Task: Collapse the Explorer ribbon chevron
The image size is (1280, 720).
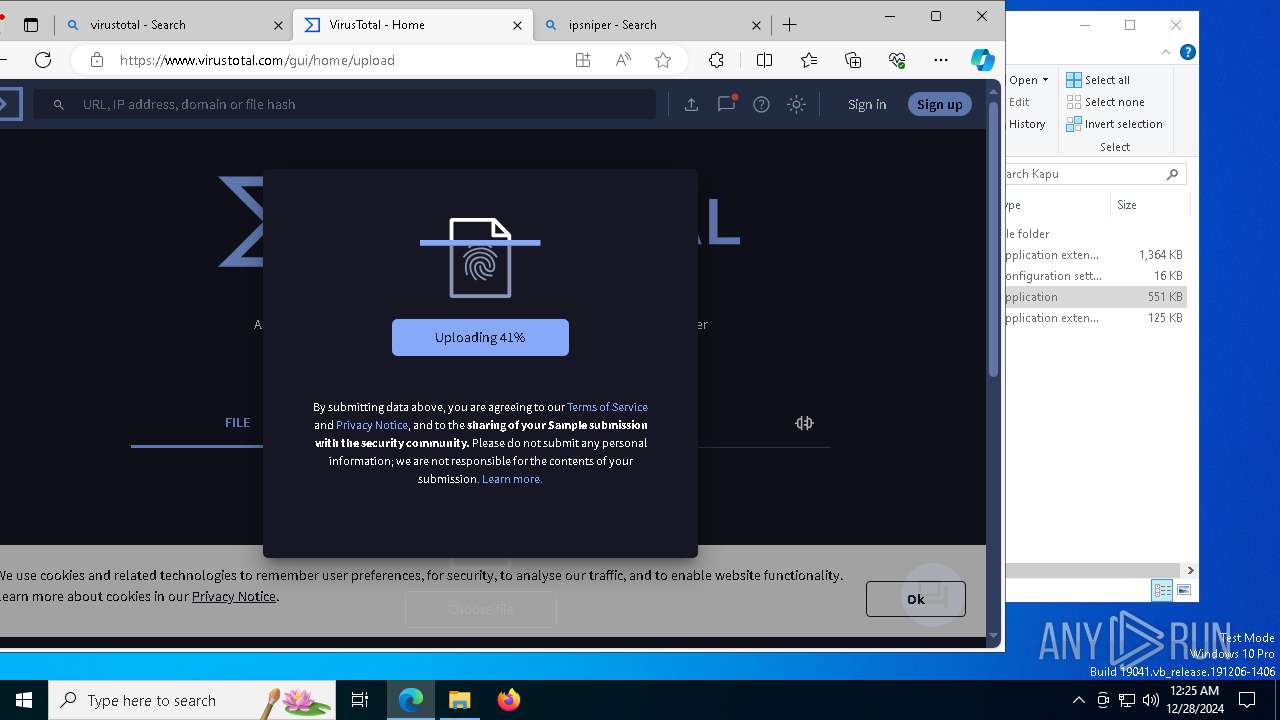Action: click(x=1166, y=52)
